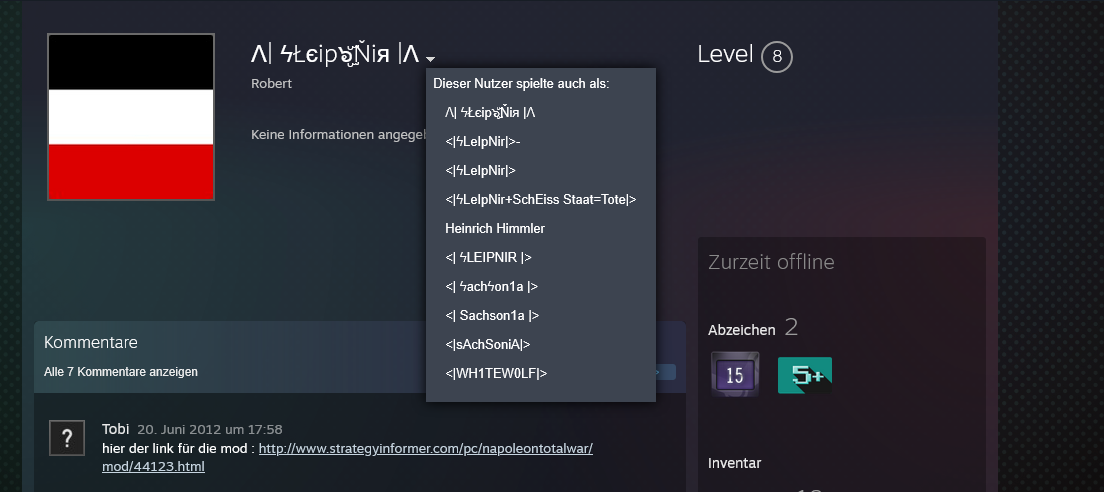Pick the <| ϟLEIPNIR |> uppercase alias
The height and width of the screenshot is (492, 1104).
(x=488, y=257)
